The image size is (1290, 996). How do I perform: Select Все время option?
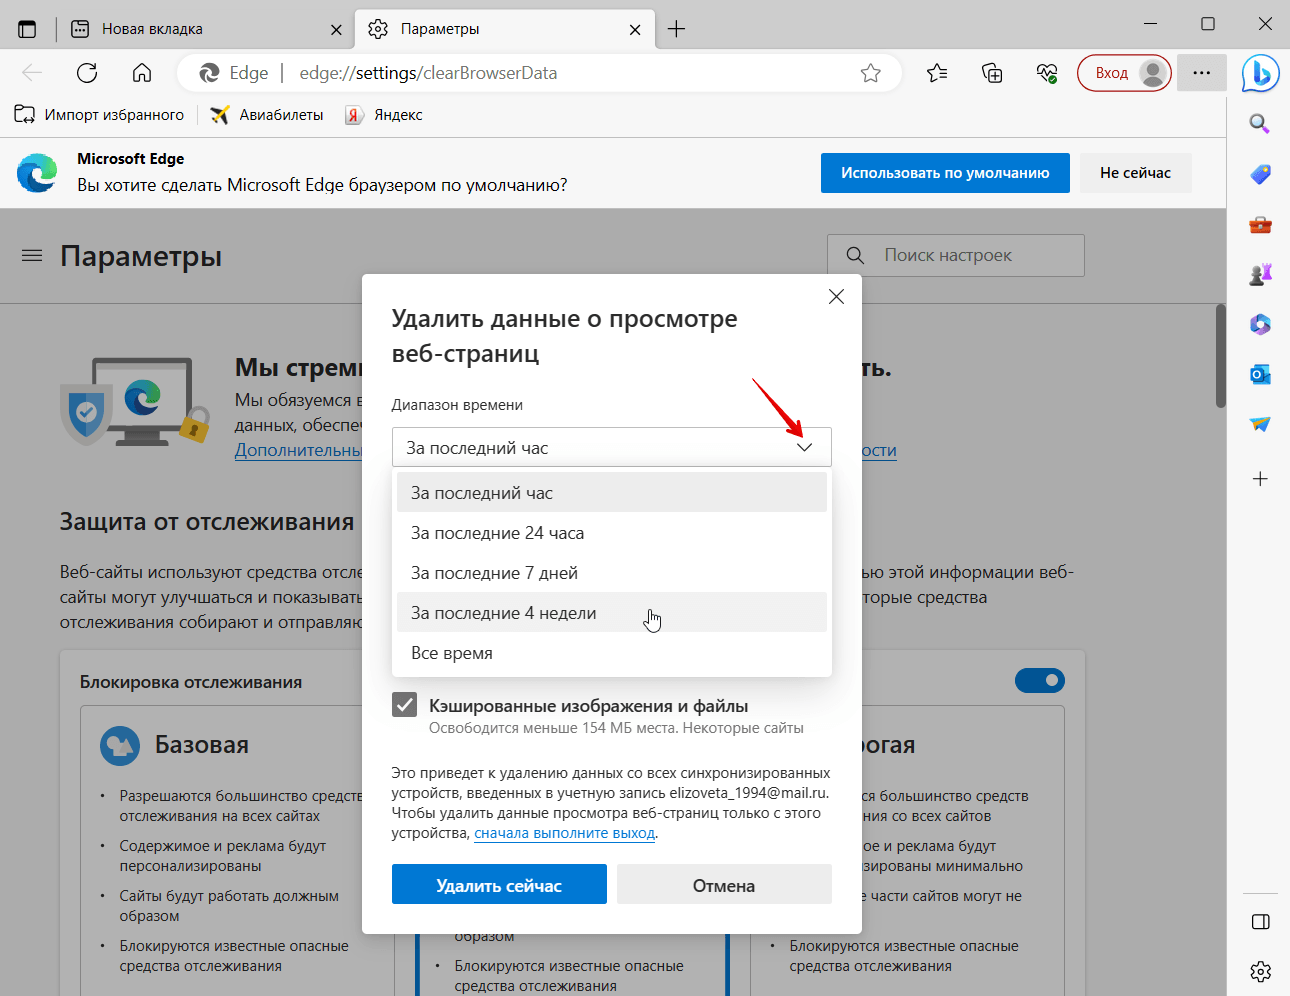coord(612,652)
